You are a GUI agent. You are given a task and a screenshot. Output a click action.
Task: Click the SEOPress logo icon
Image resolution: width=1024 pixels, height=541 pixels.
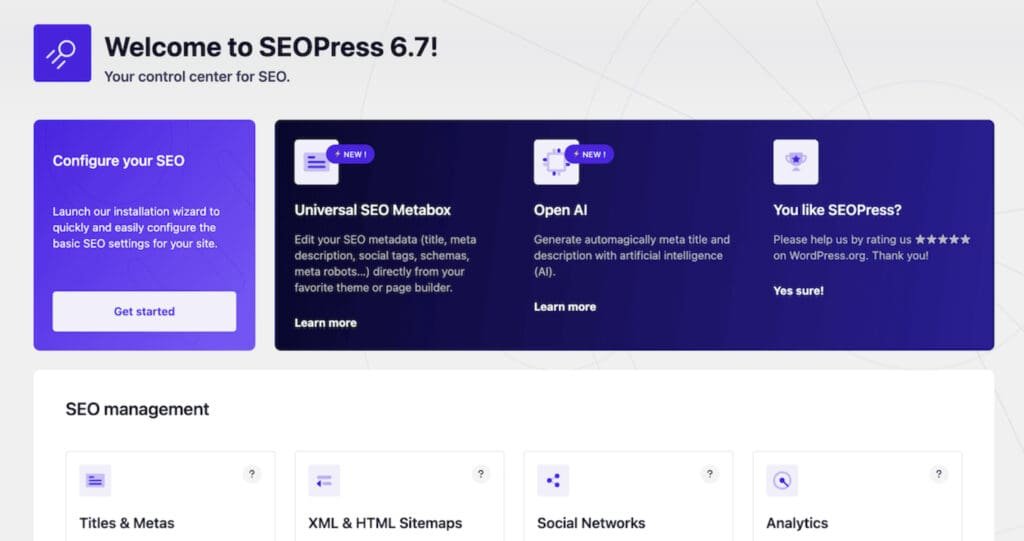62,53
